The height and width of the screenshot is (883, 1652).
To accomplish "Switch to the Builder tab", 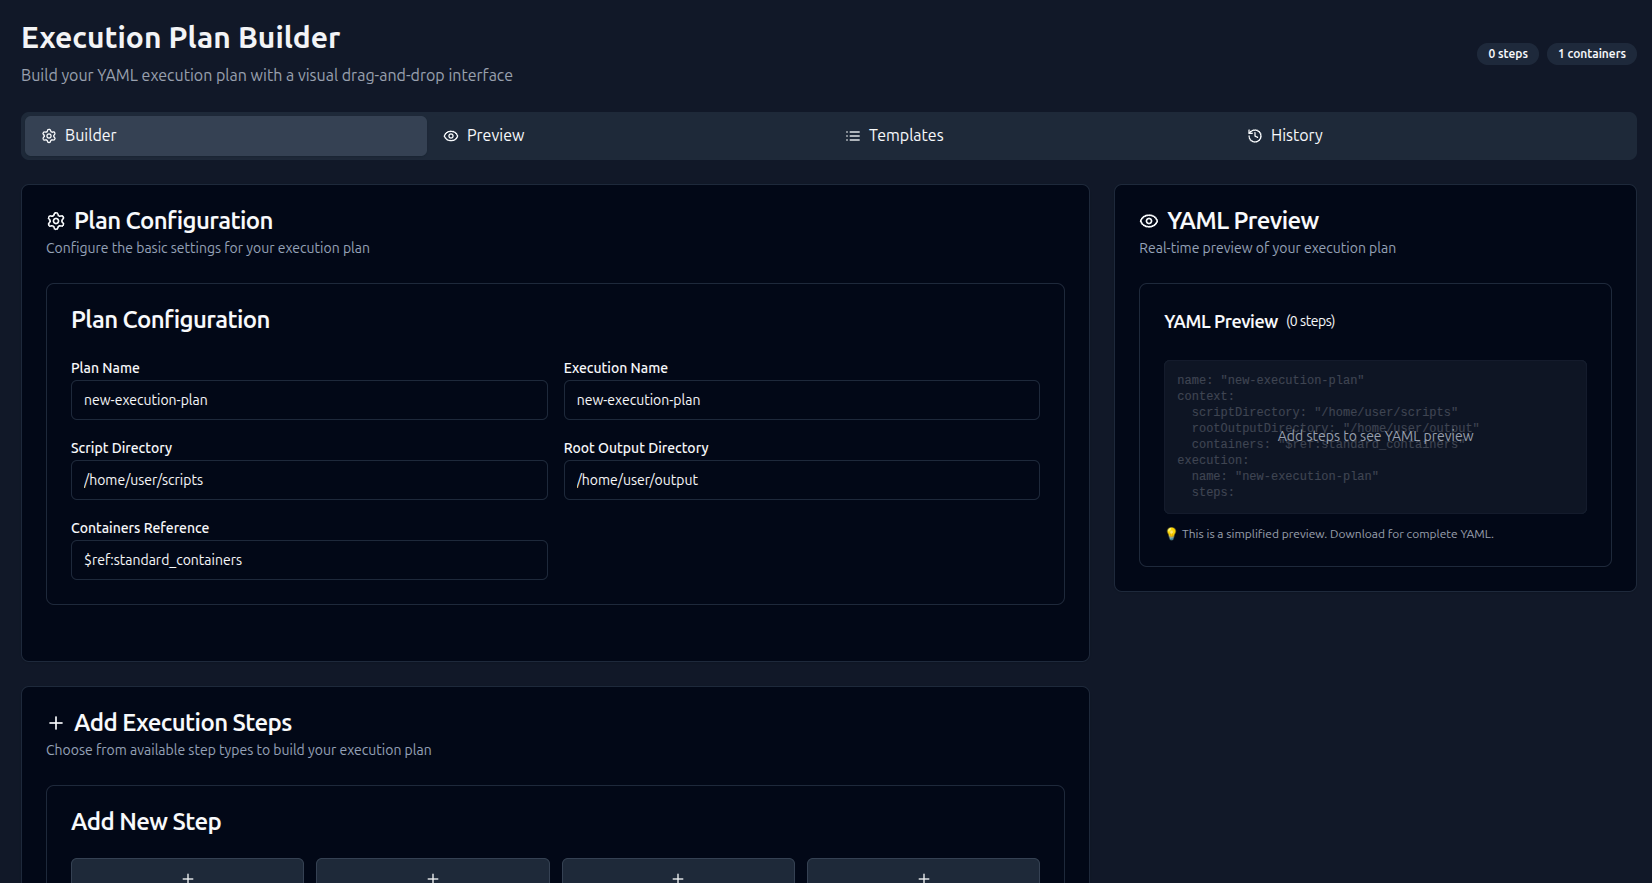I will click(226, 136).
